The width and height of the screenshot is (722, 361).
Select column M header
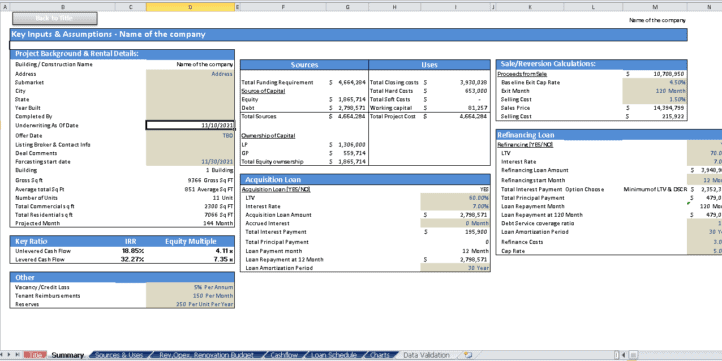[655, 7]
